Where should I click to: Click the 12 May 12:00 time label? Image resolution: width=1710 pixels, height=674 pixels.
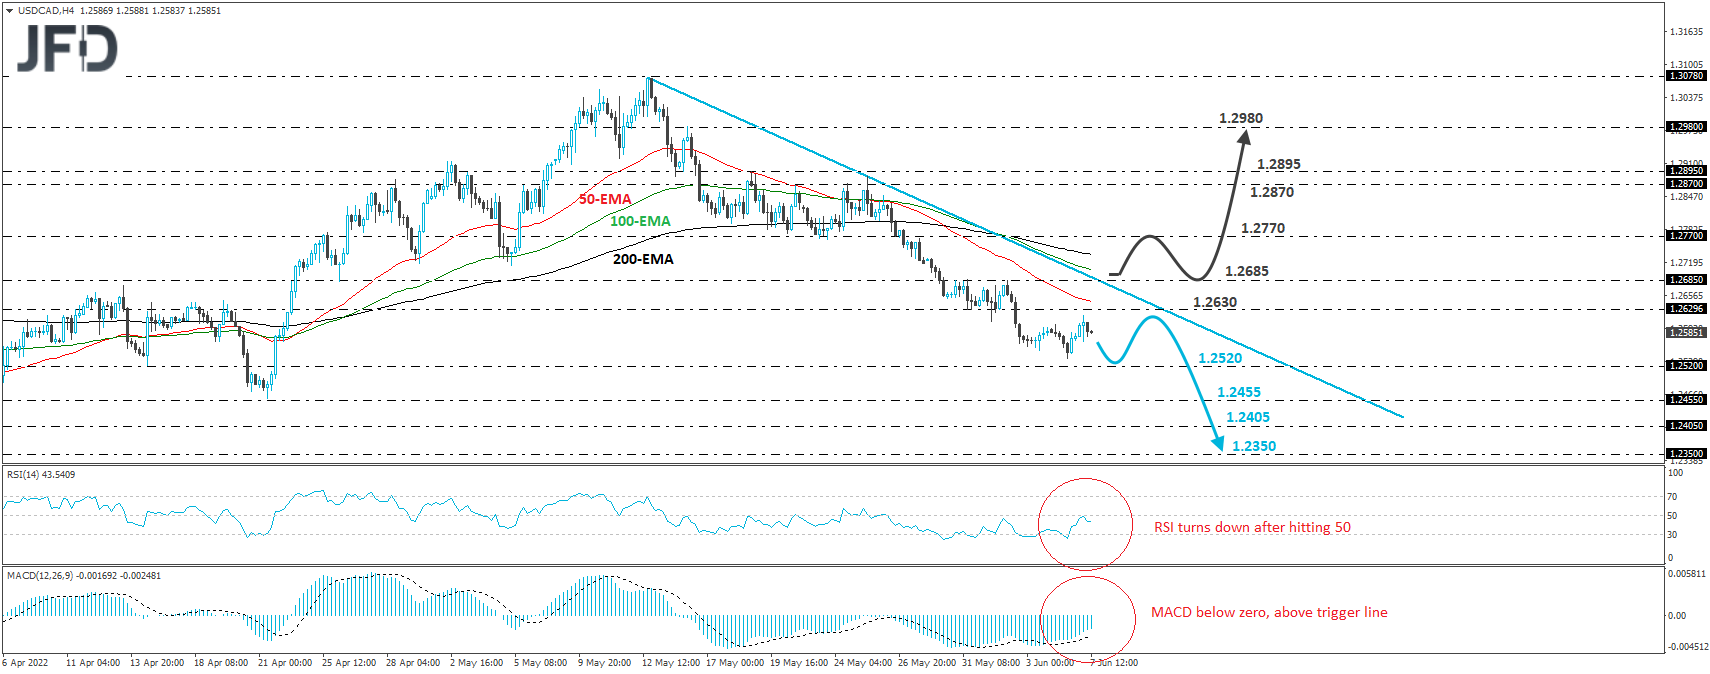tap(671, 662)
